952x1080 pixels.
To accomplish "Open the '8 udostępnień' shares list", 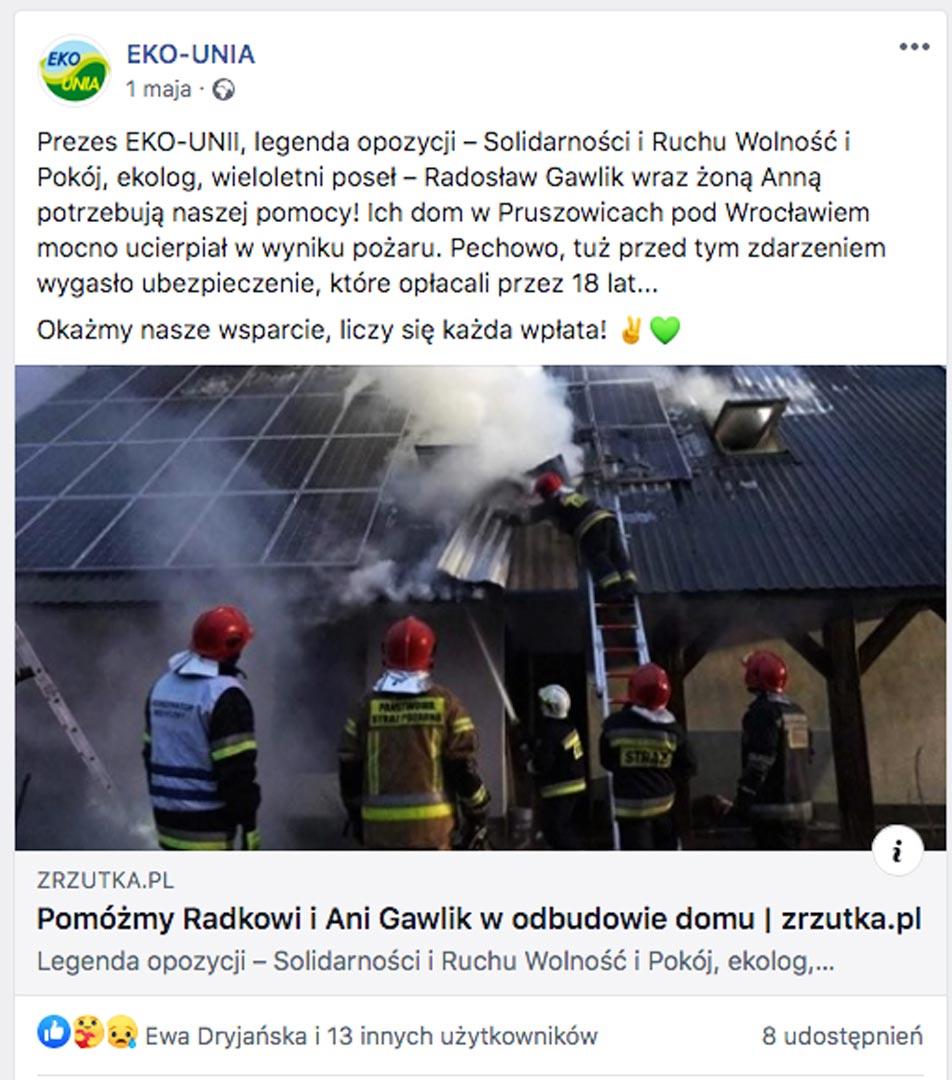I will coord(842,1036).
